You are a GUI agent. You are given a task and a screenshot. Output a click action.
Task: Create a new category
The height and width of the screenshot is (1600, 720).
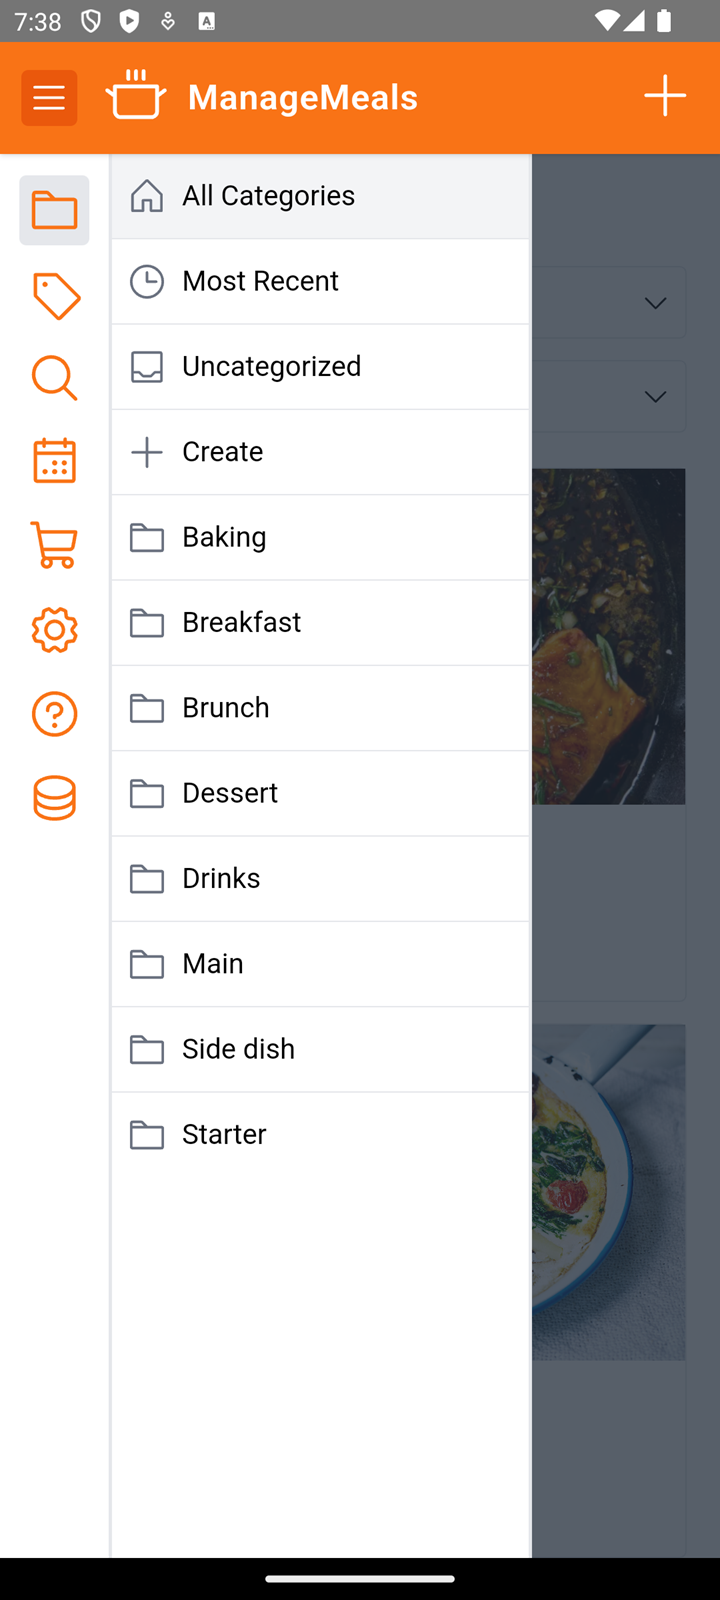coord(320,452)
